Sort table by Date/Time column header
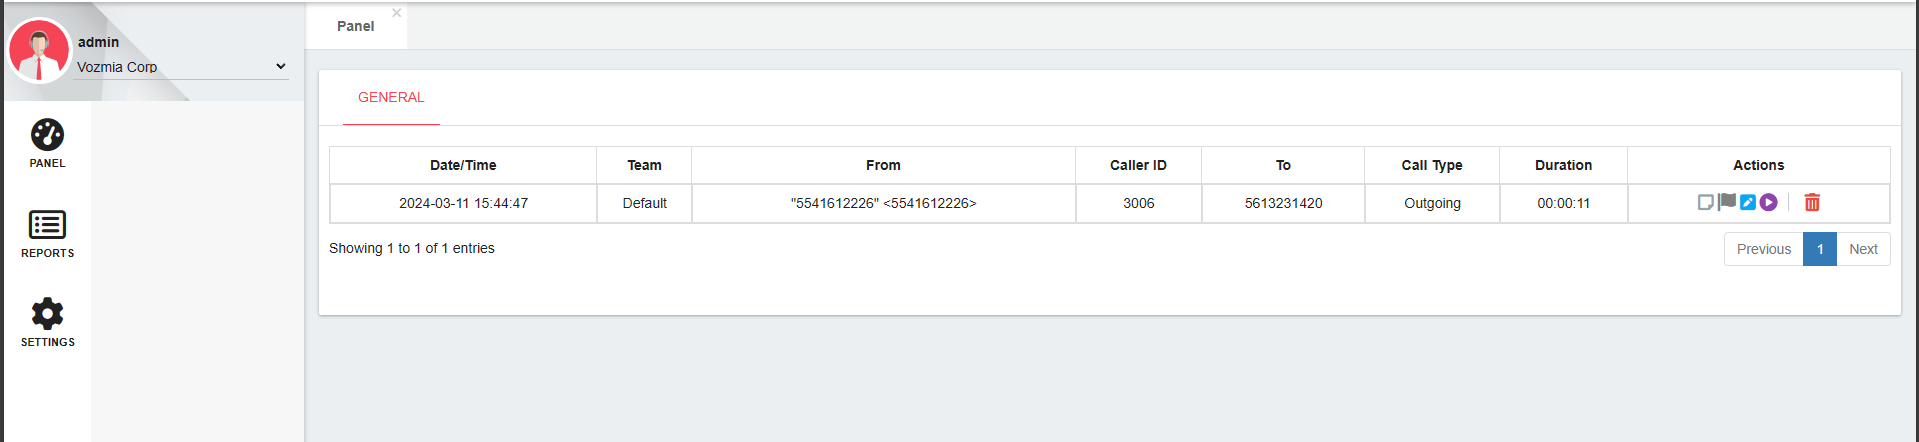 pyautogui.click(x=463, y=166)
